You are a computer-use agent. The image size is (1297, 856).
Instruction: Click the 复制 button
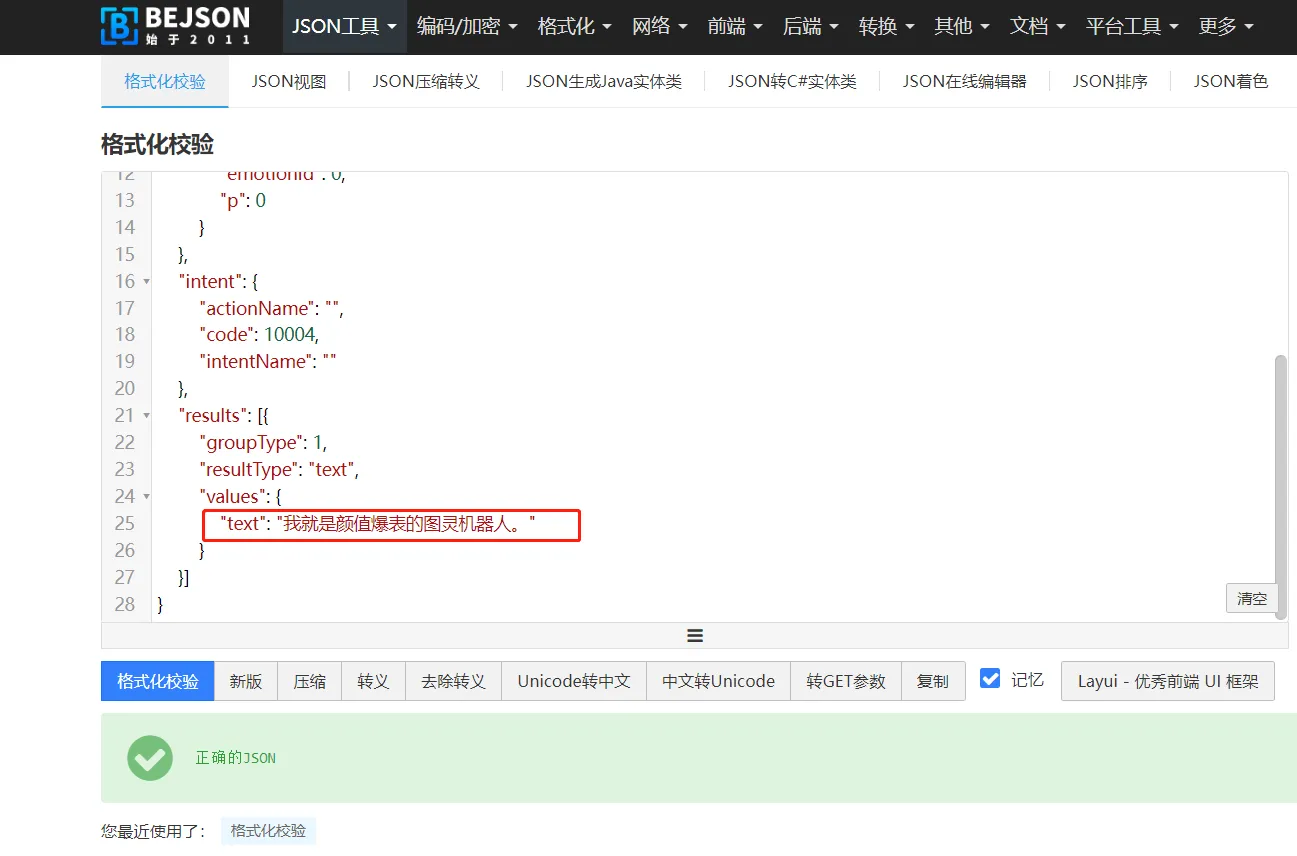pos(933,681)
